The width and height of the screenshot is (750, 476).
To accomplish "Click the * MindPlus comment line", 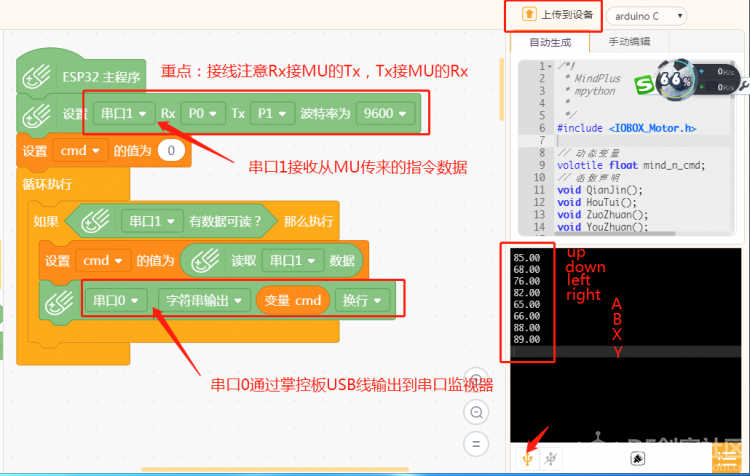I will [592, 78].
